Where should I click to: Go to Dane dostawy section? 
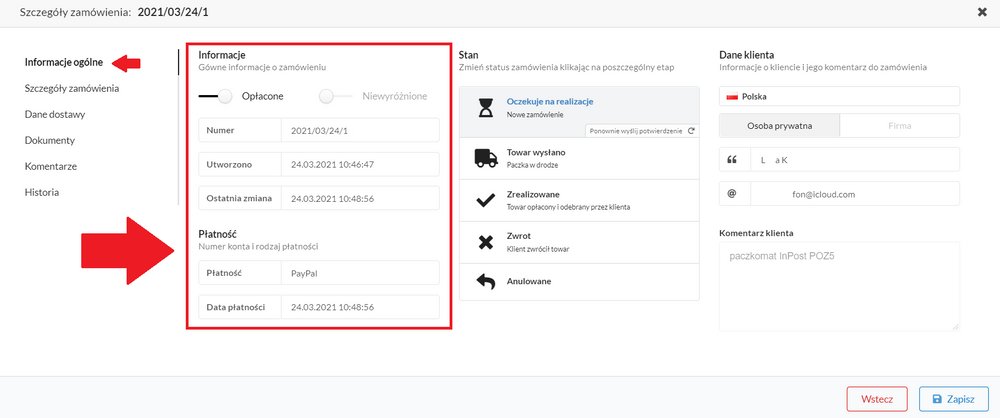55,114
